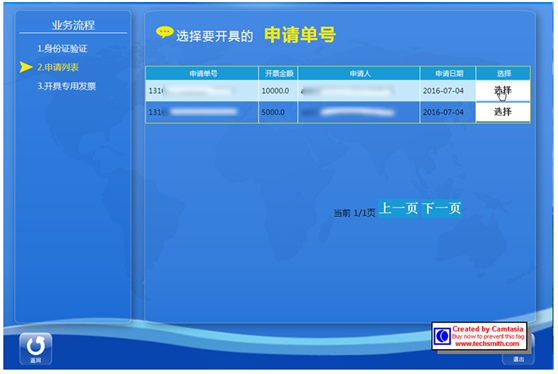Click the 开票金额 column header
This screenshot has width=558, height=374.
tap(278, 73)
